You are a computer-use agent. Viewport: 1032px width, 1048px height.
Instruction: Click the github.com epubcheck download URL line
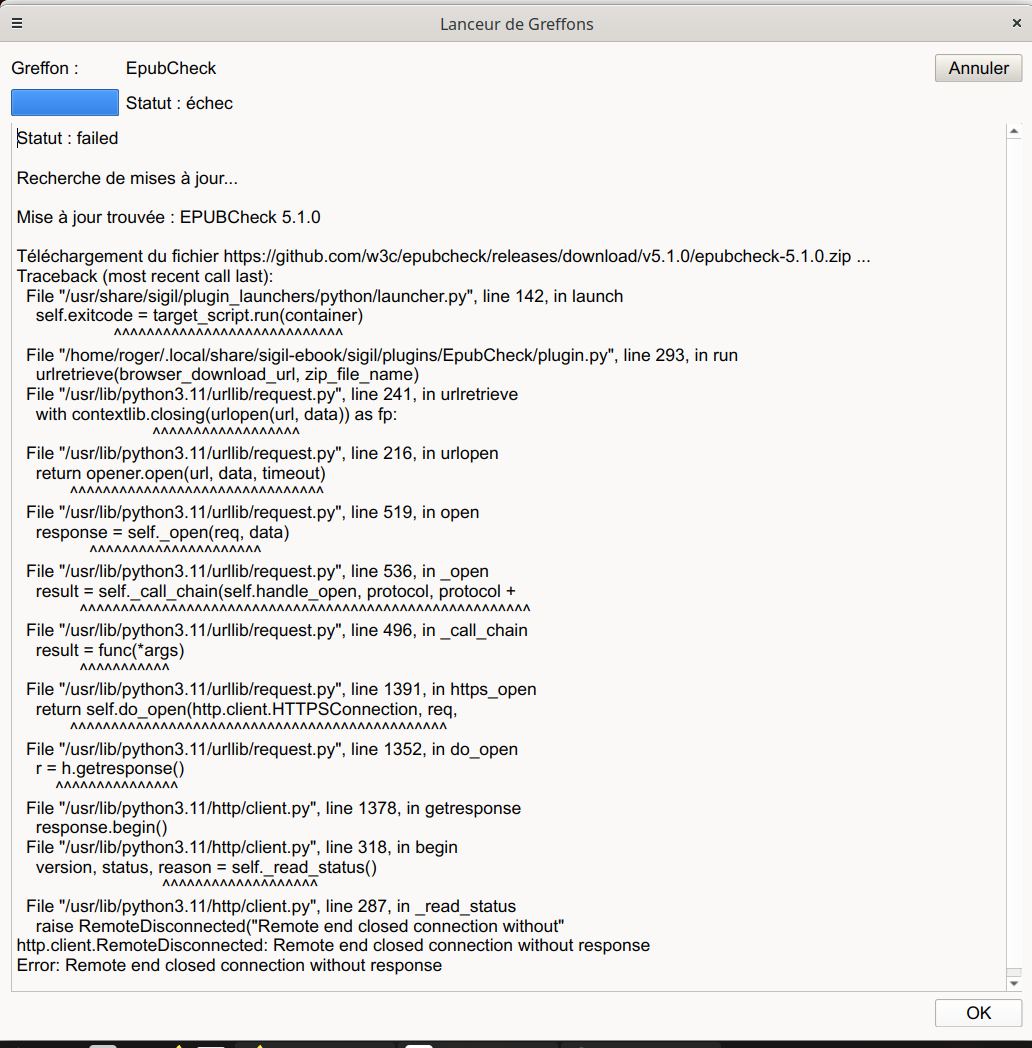(443, 256)
